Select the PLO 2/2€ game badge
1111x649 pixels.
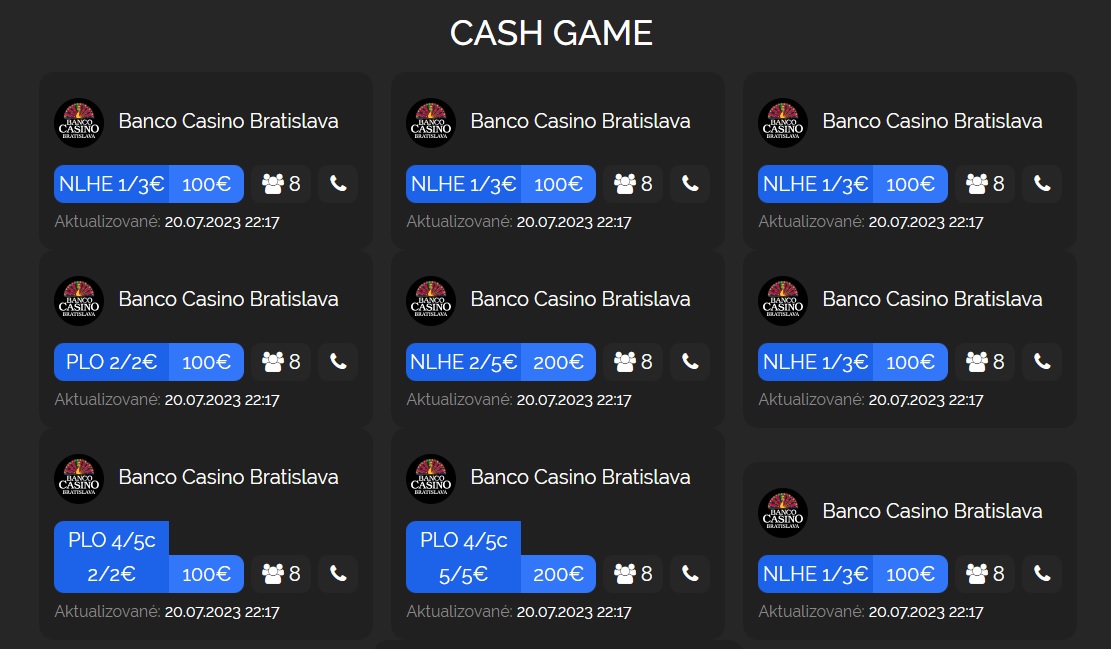click(111, 362)
